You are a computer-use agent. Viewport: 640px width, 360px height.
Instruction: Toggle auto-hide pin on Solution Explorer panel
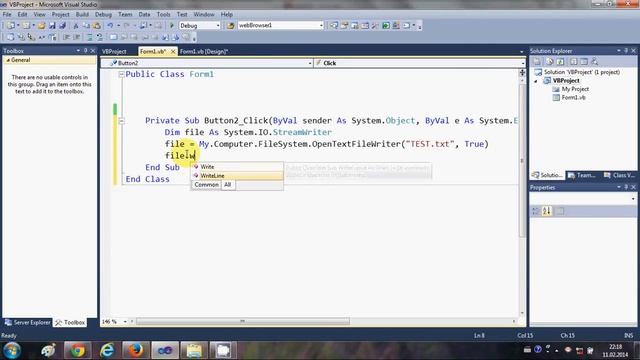click(626, 51)
